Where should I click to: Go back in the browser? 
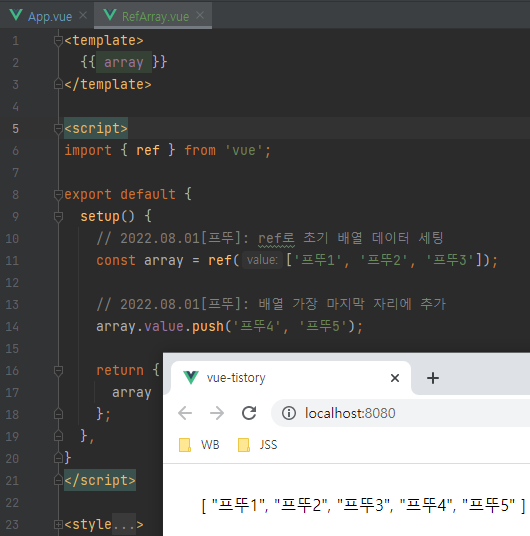185,413
